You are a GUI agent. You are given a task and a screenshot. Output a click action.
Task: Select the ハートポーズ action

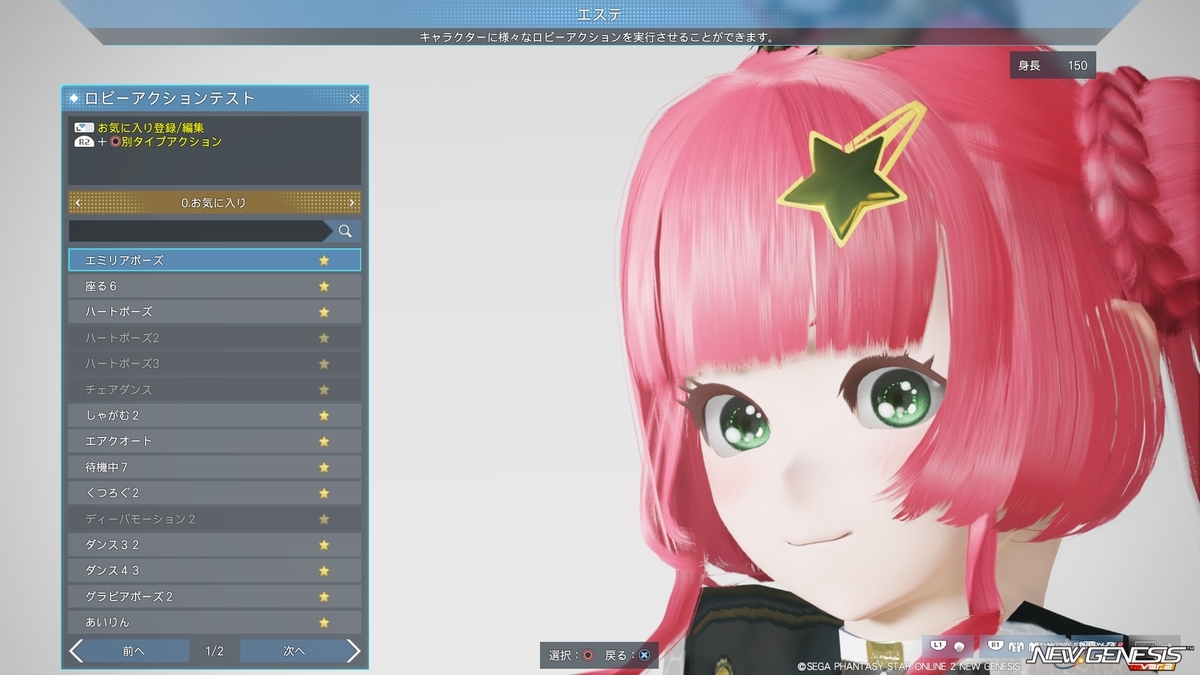[214, 312]
